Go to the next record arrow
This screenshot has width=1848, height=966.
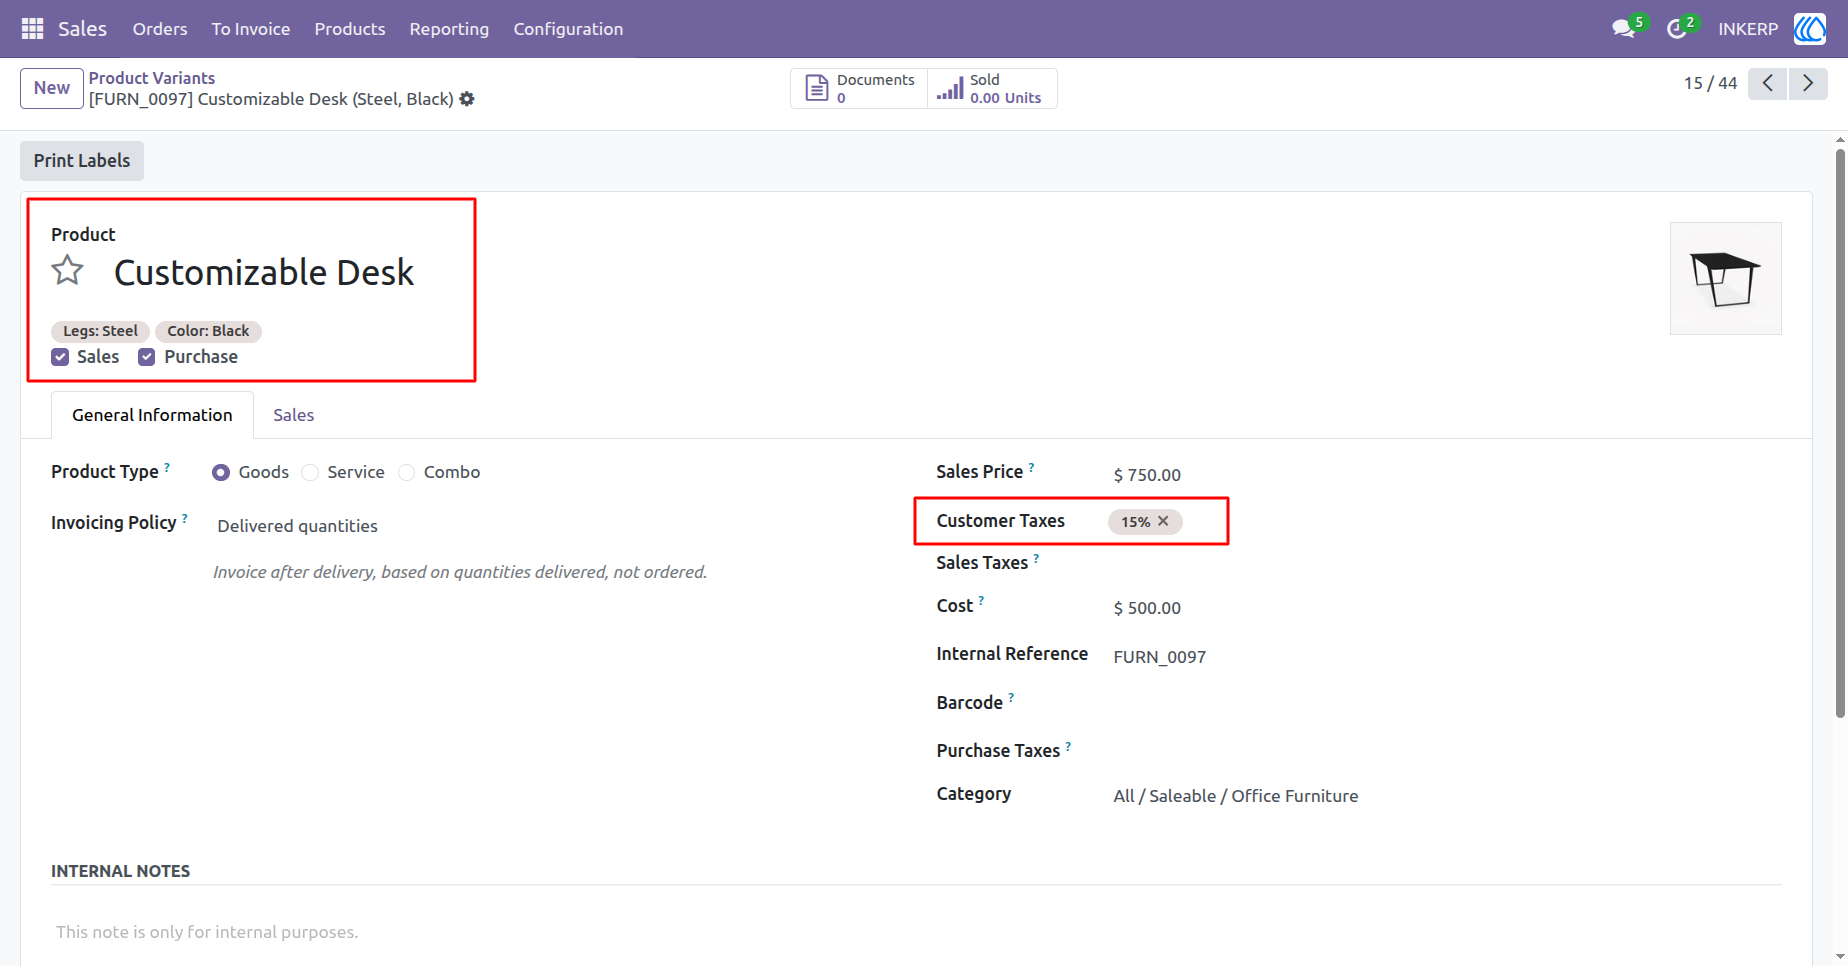pyautogui.click(x=1808, y=83)
